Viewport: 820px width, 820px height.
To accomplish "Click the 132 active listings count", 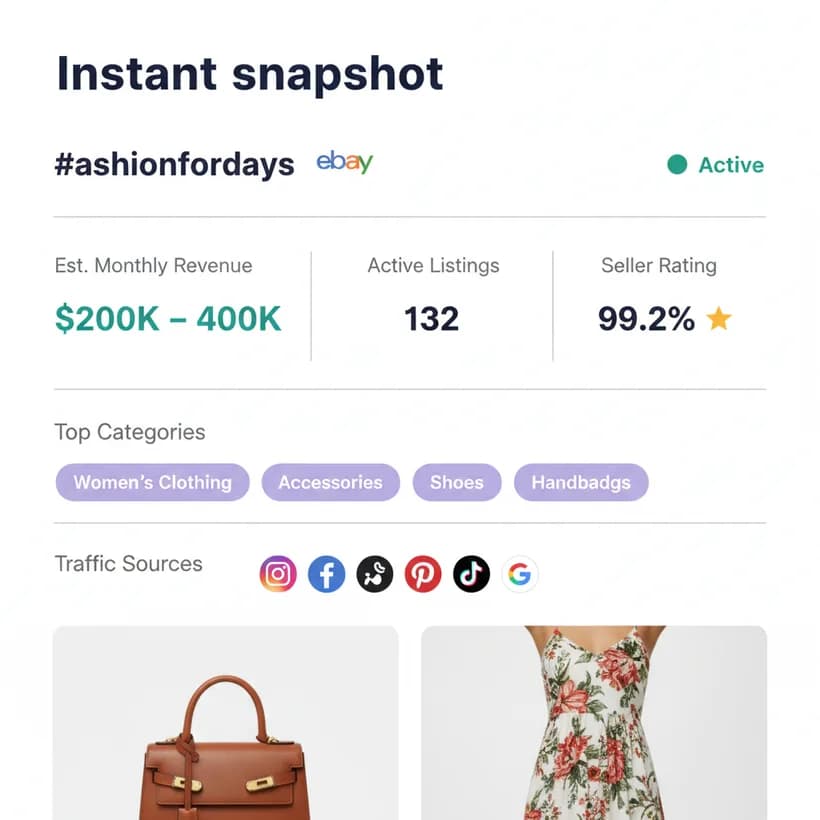I will click(x=431, y=318).
